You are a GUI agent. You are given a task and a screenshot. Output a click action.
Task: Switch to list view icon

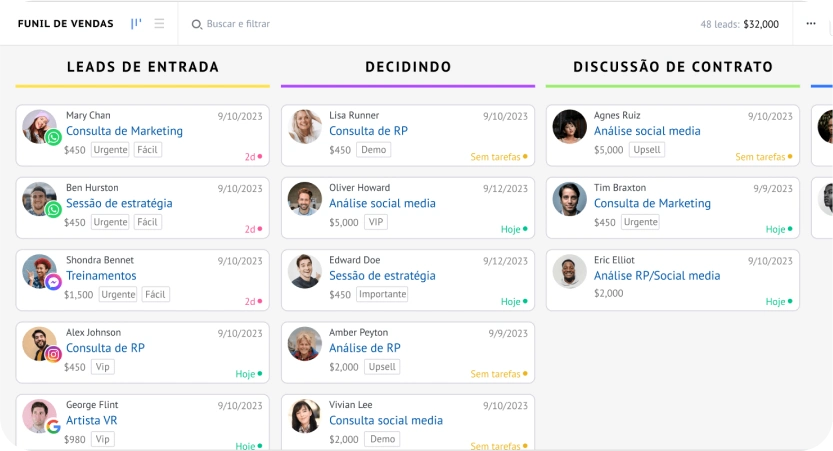tap(159, 24)
